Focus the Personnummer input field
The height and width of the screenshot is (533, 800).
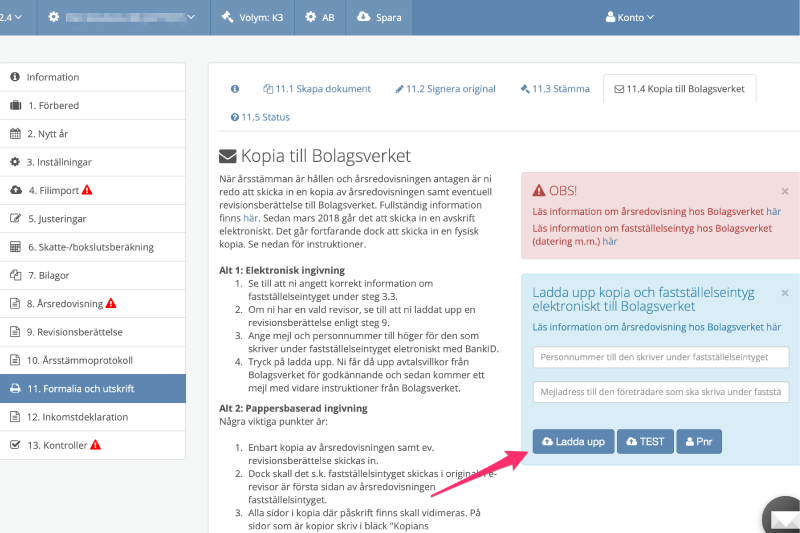tap(661, 357)
